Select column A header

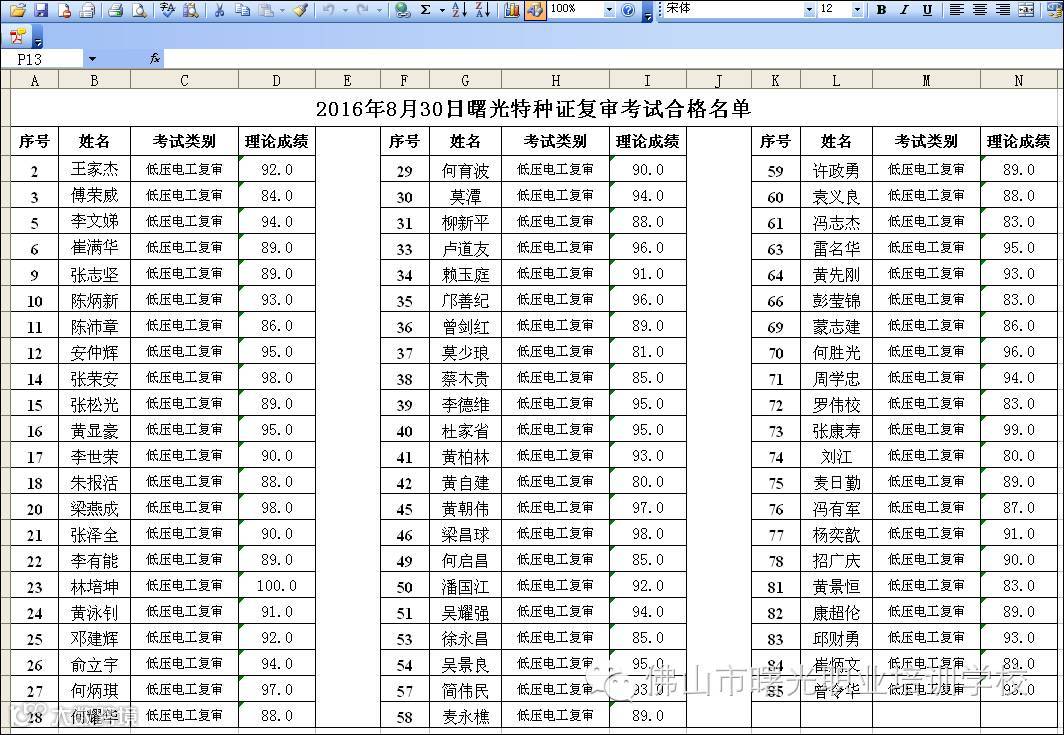point(35,80)
